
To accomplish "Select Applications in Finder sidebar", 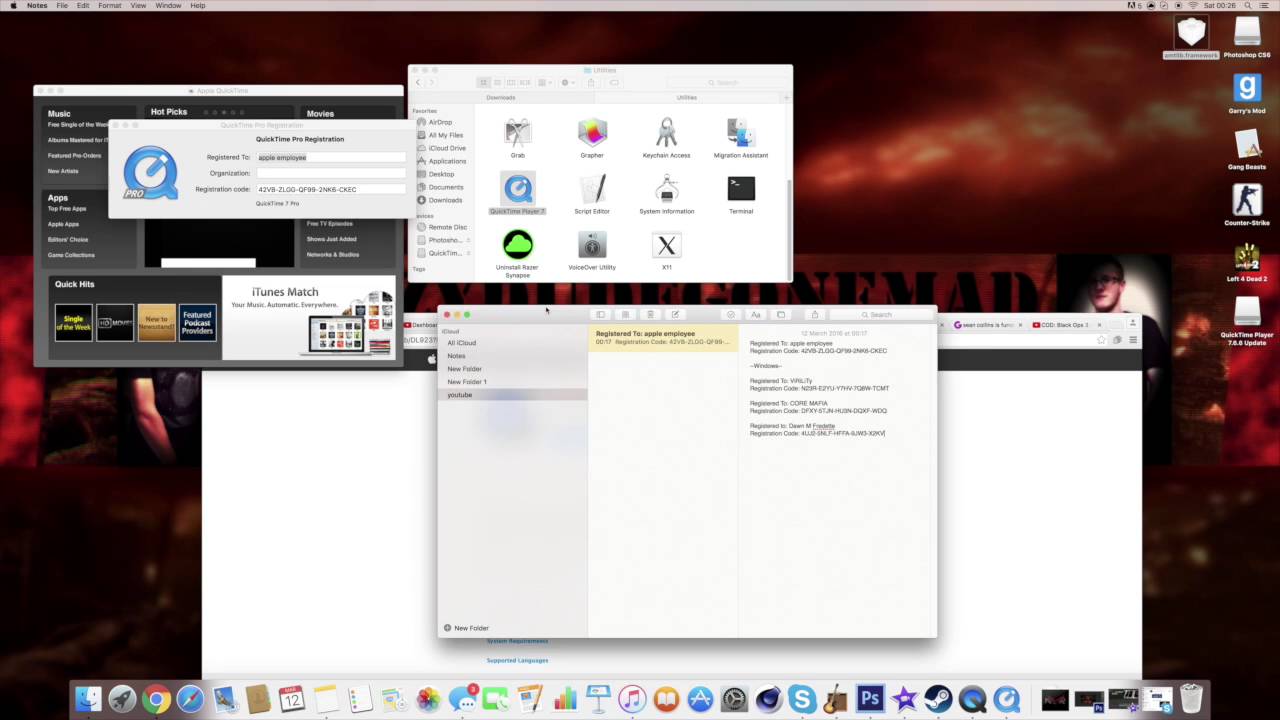I will tap(447, 161).
